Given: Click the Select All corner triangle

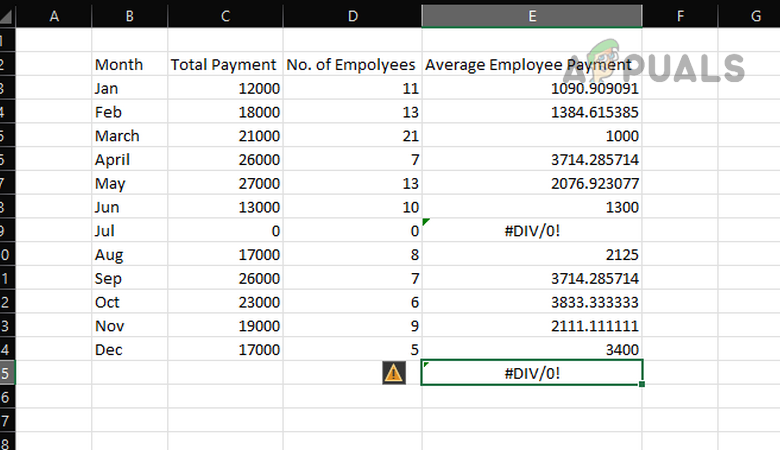Looking at the screenshot, I should 7,16.
